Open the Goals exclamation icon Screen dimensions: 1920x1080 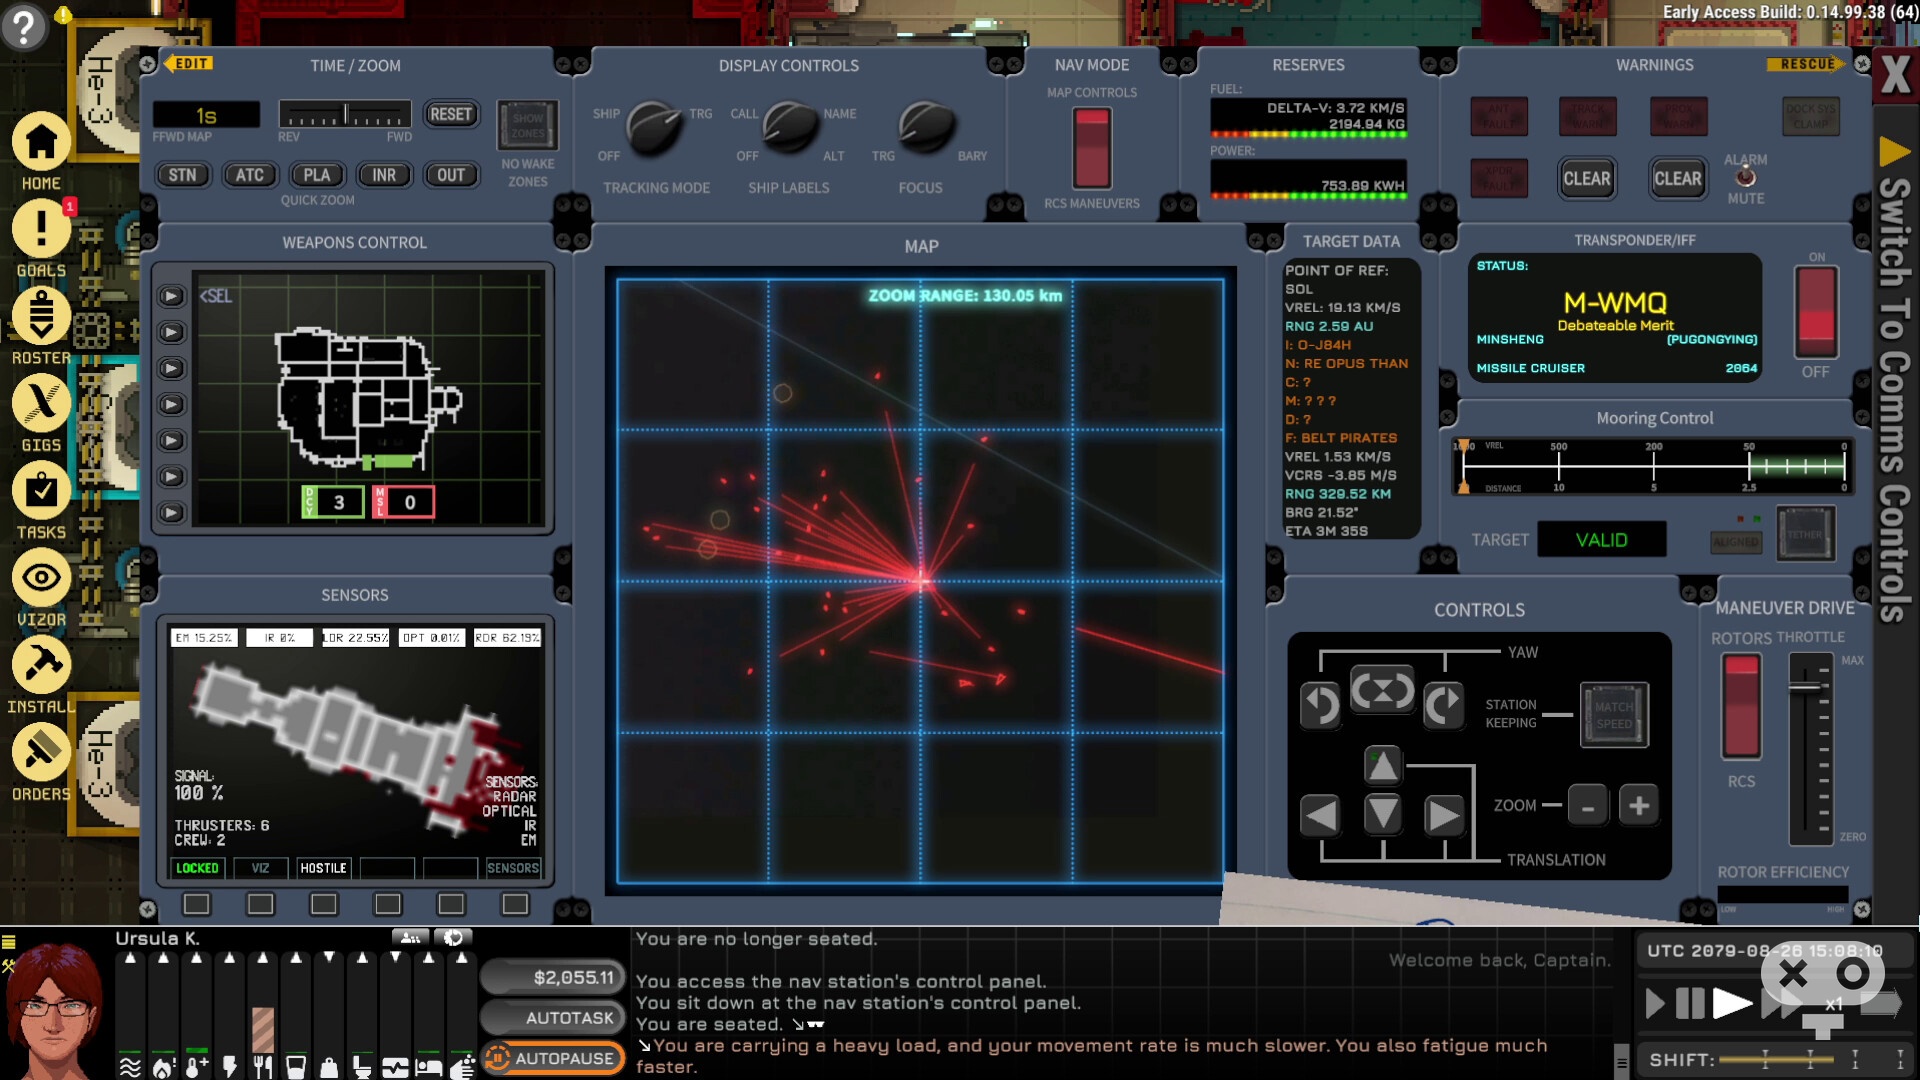[x=41, y=229]
